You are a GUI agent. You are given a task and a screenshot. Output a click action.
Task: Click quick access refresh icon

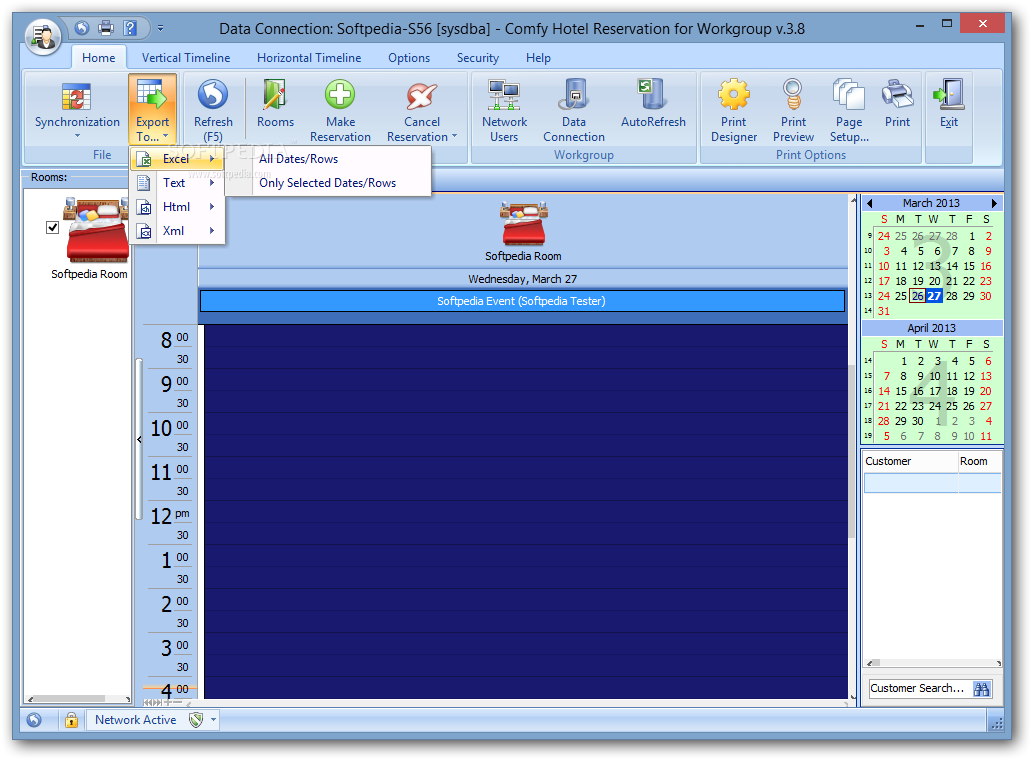82,28
